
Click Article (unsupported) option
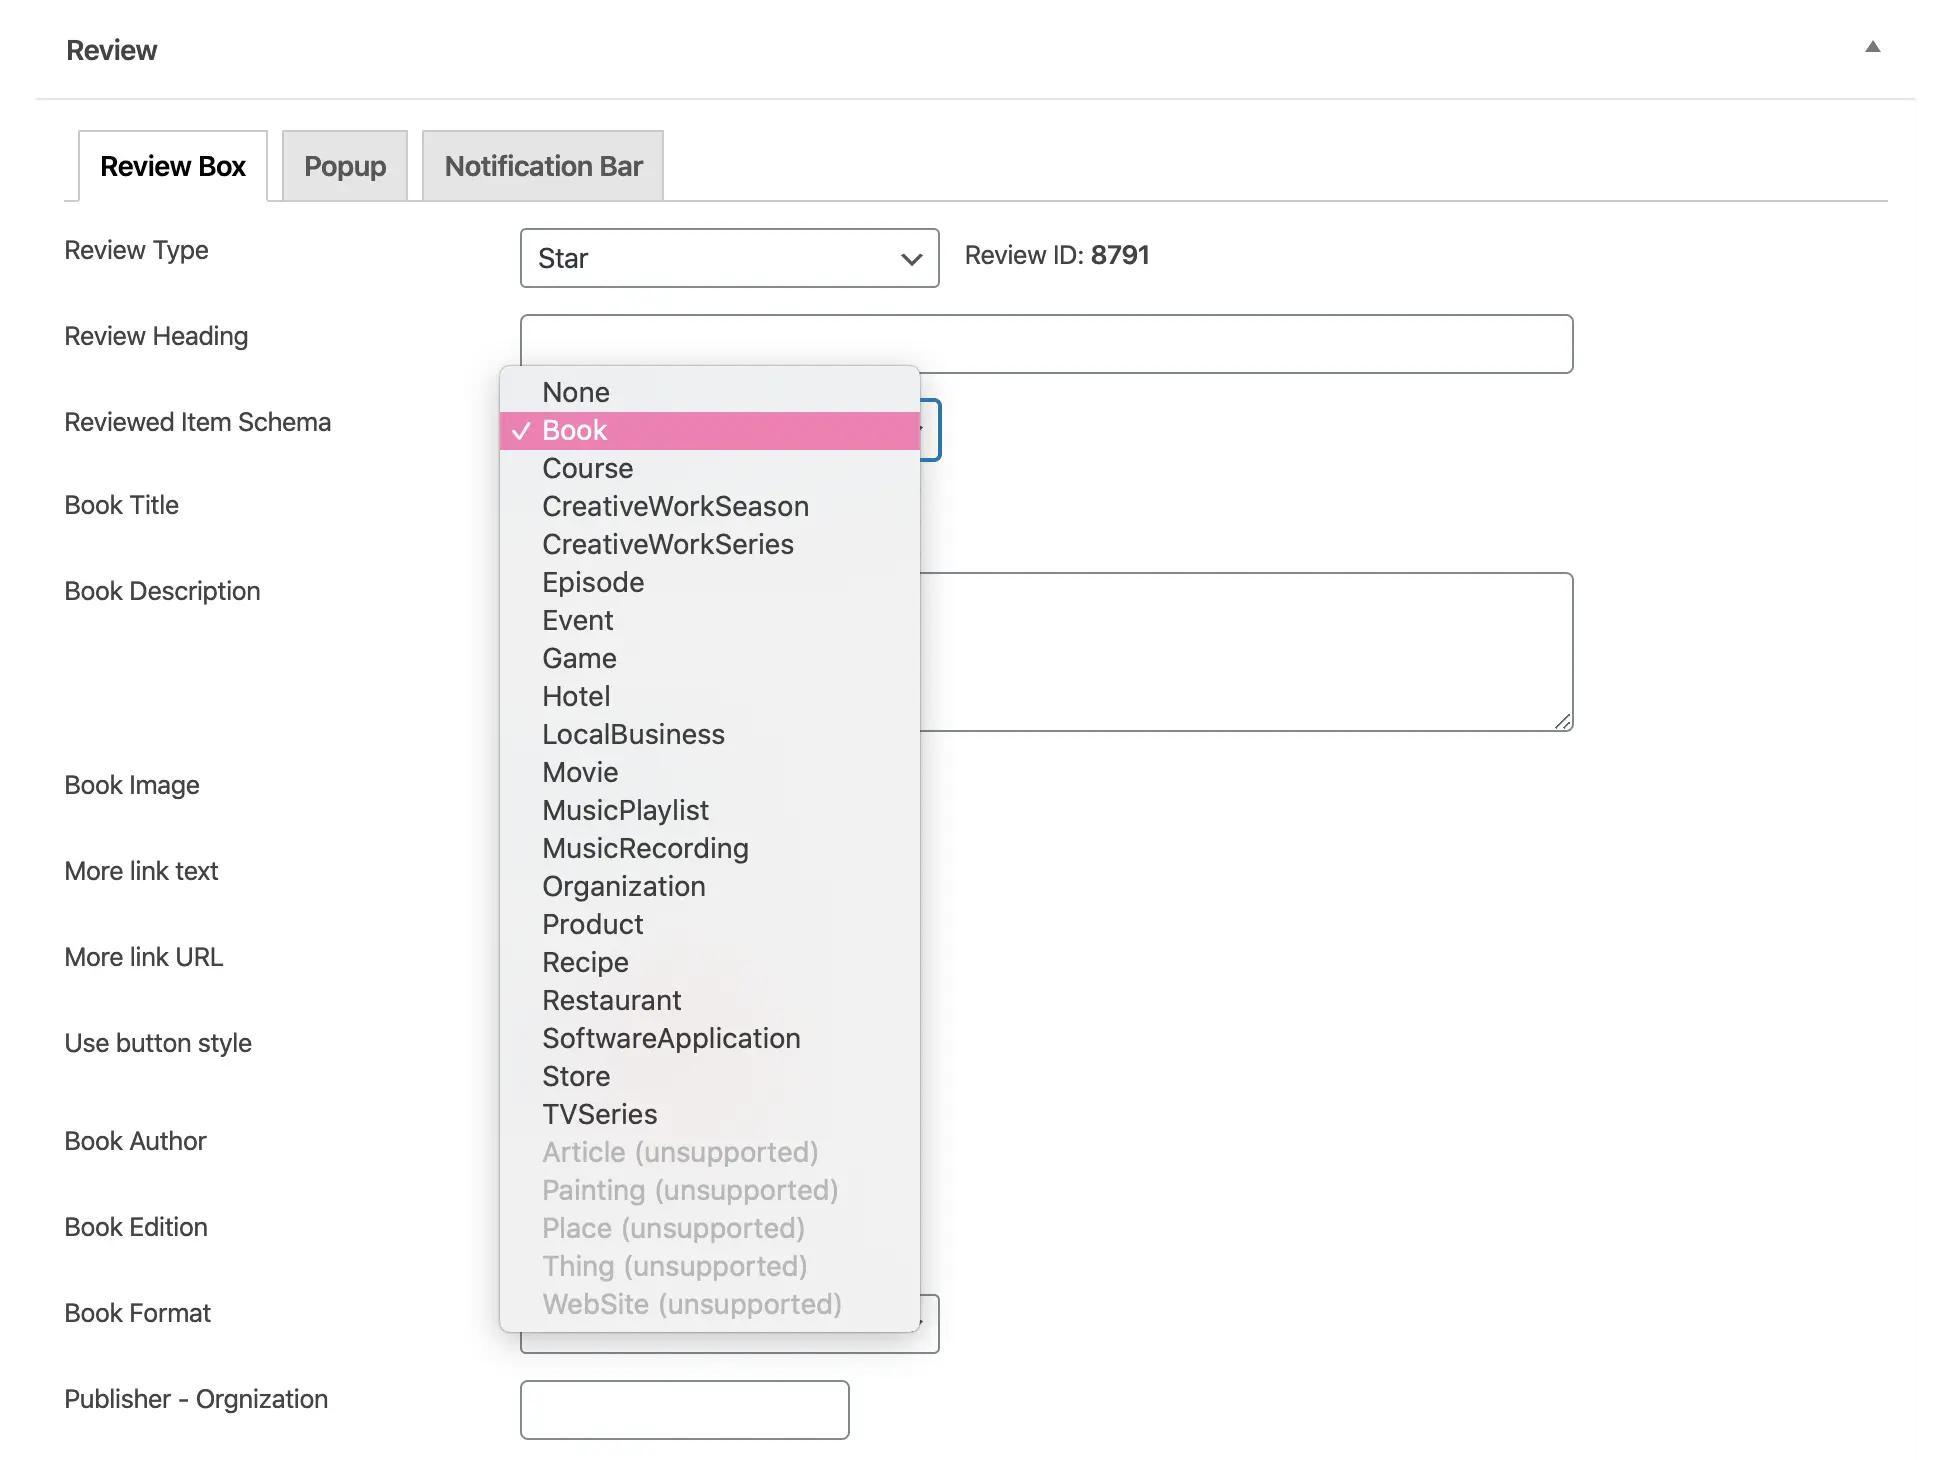point(709,1152)
